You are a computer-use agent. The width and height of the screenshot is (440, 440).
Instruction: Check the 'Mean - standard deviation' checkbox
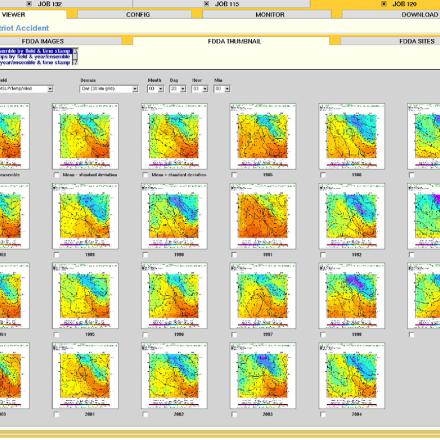click(x=57, y=175)
